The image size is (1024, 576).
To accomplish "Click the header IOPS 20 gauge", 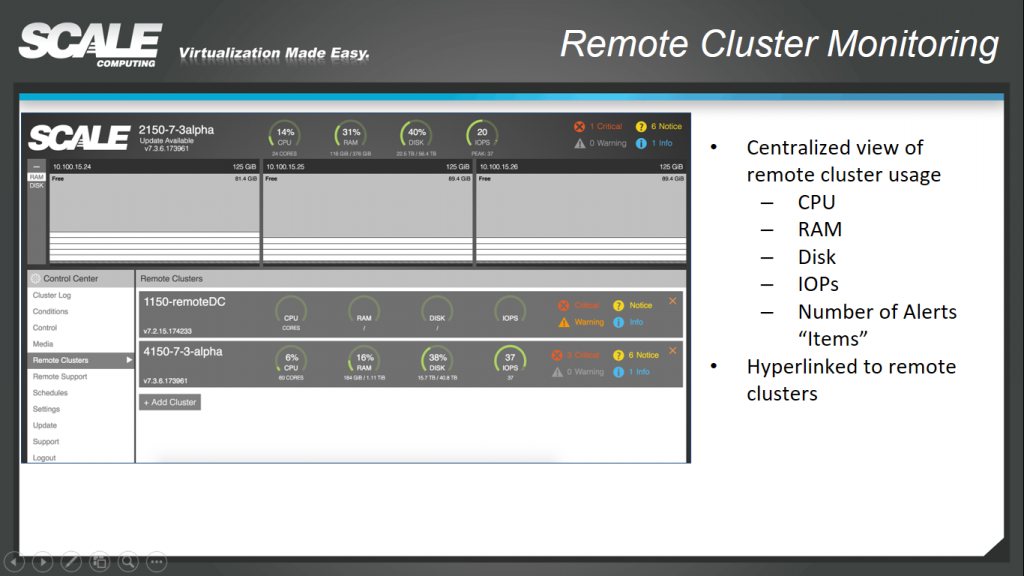I will coord(482,136).
